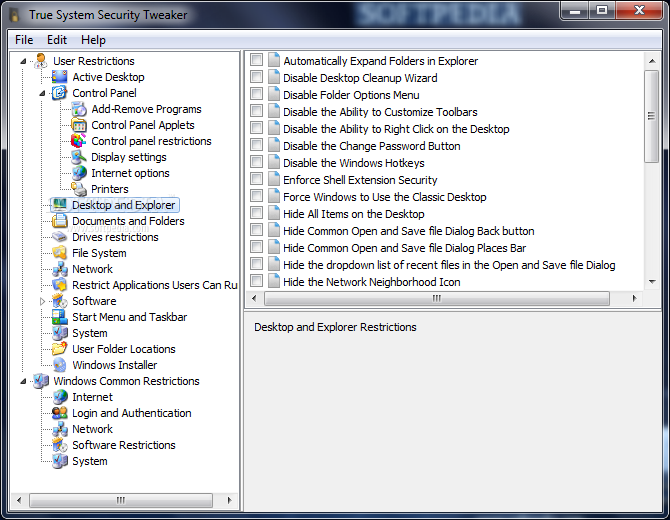The image size is (670, 520).
Task: Click the tree panel scroll right arrow
Action: 229,500
